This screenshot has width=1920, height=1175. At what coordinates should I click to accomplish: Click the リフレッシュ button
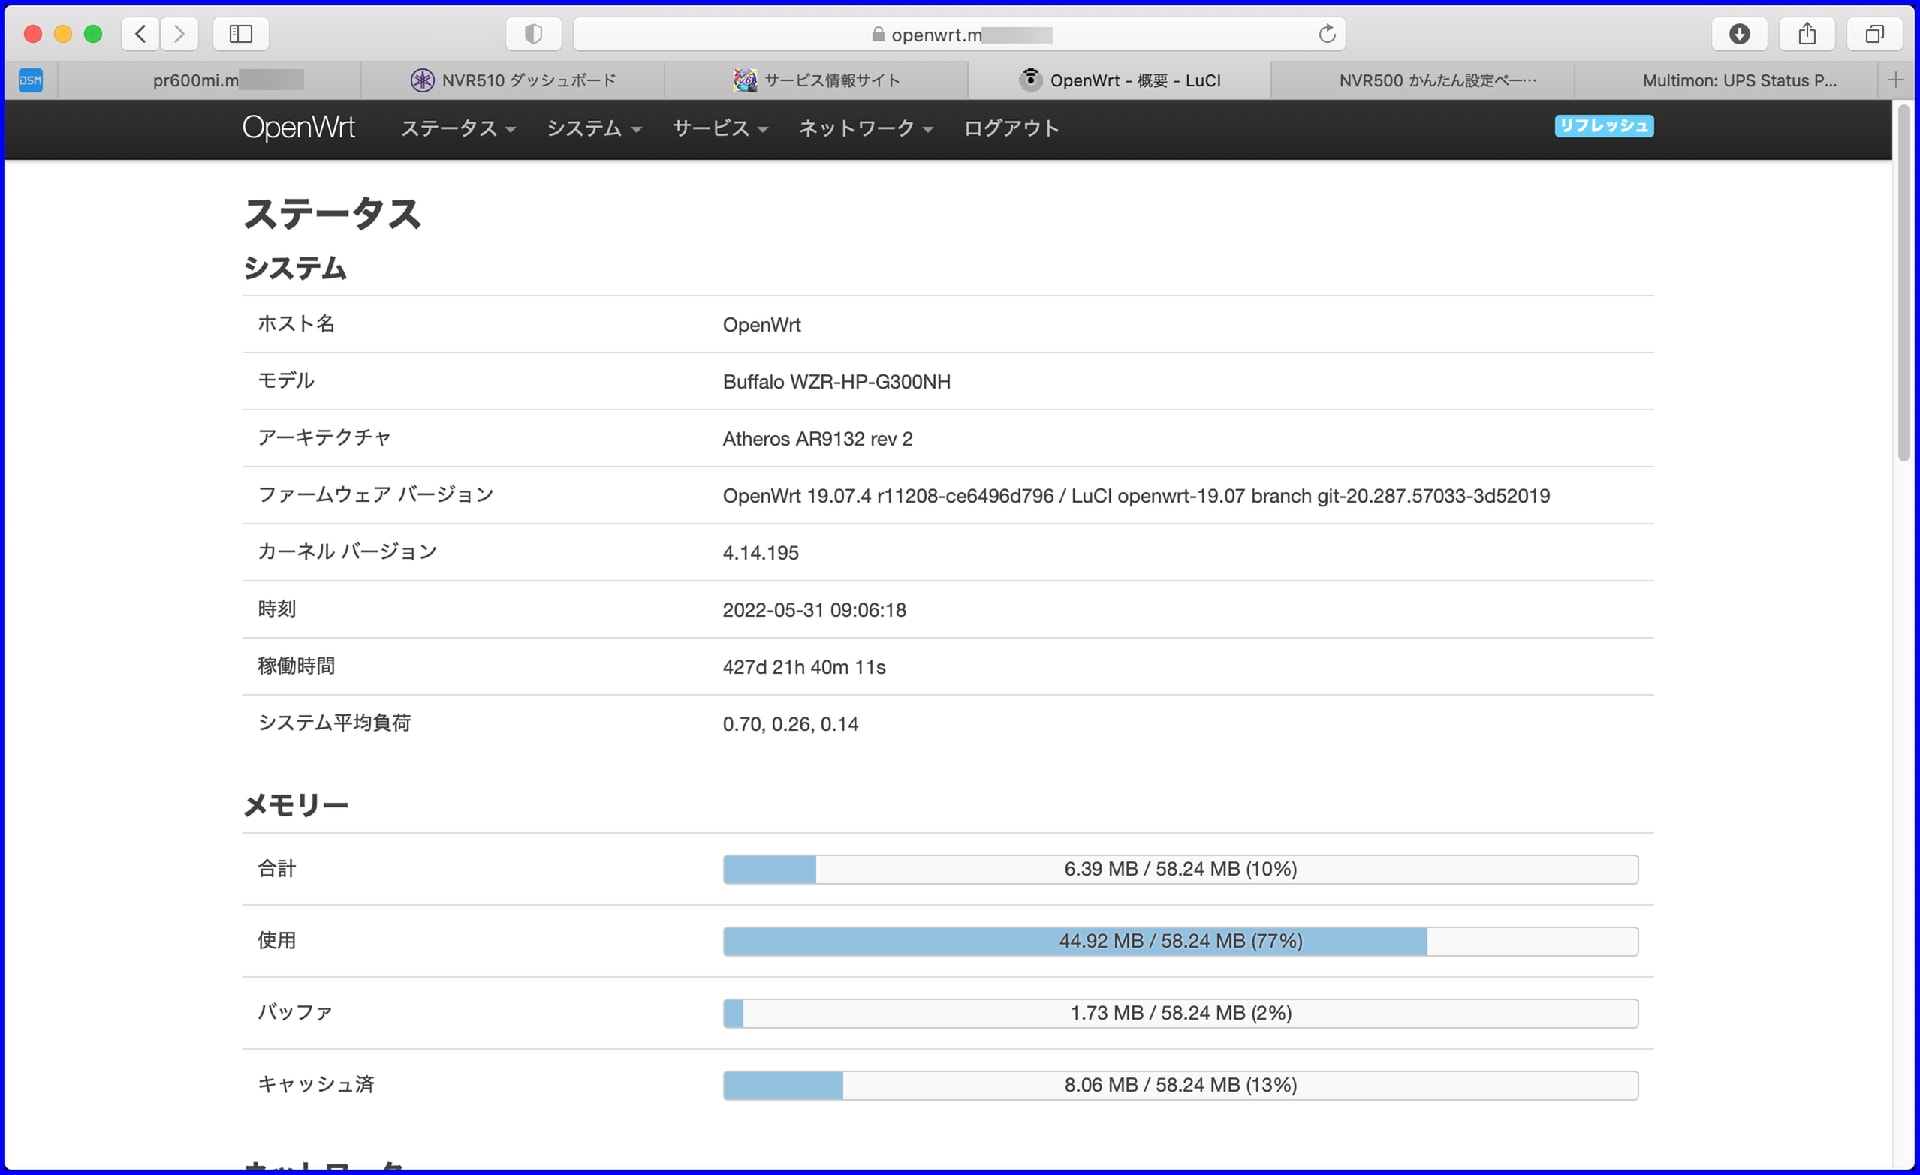(1604, 126)
